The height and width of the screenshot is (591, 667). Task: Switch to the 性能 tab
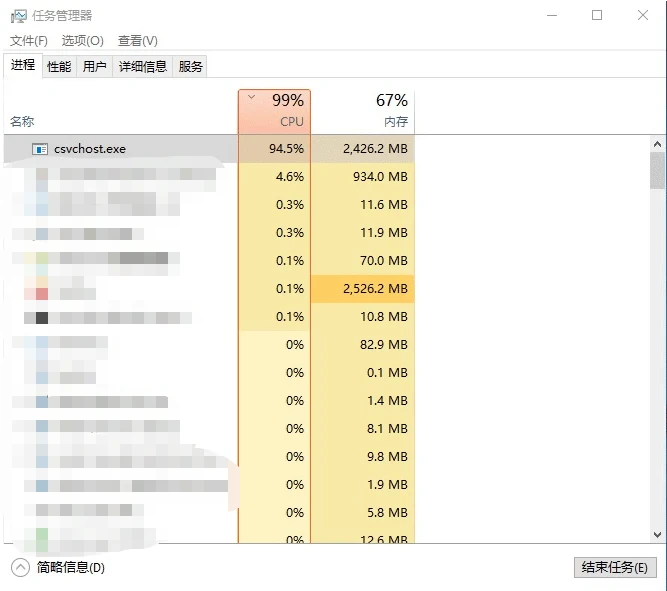click(x=59, y=66)
